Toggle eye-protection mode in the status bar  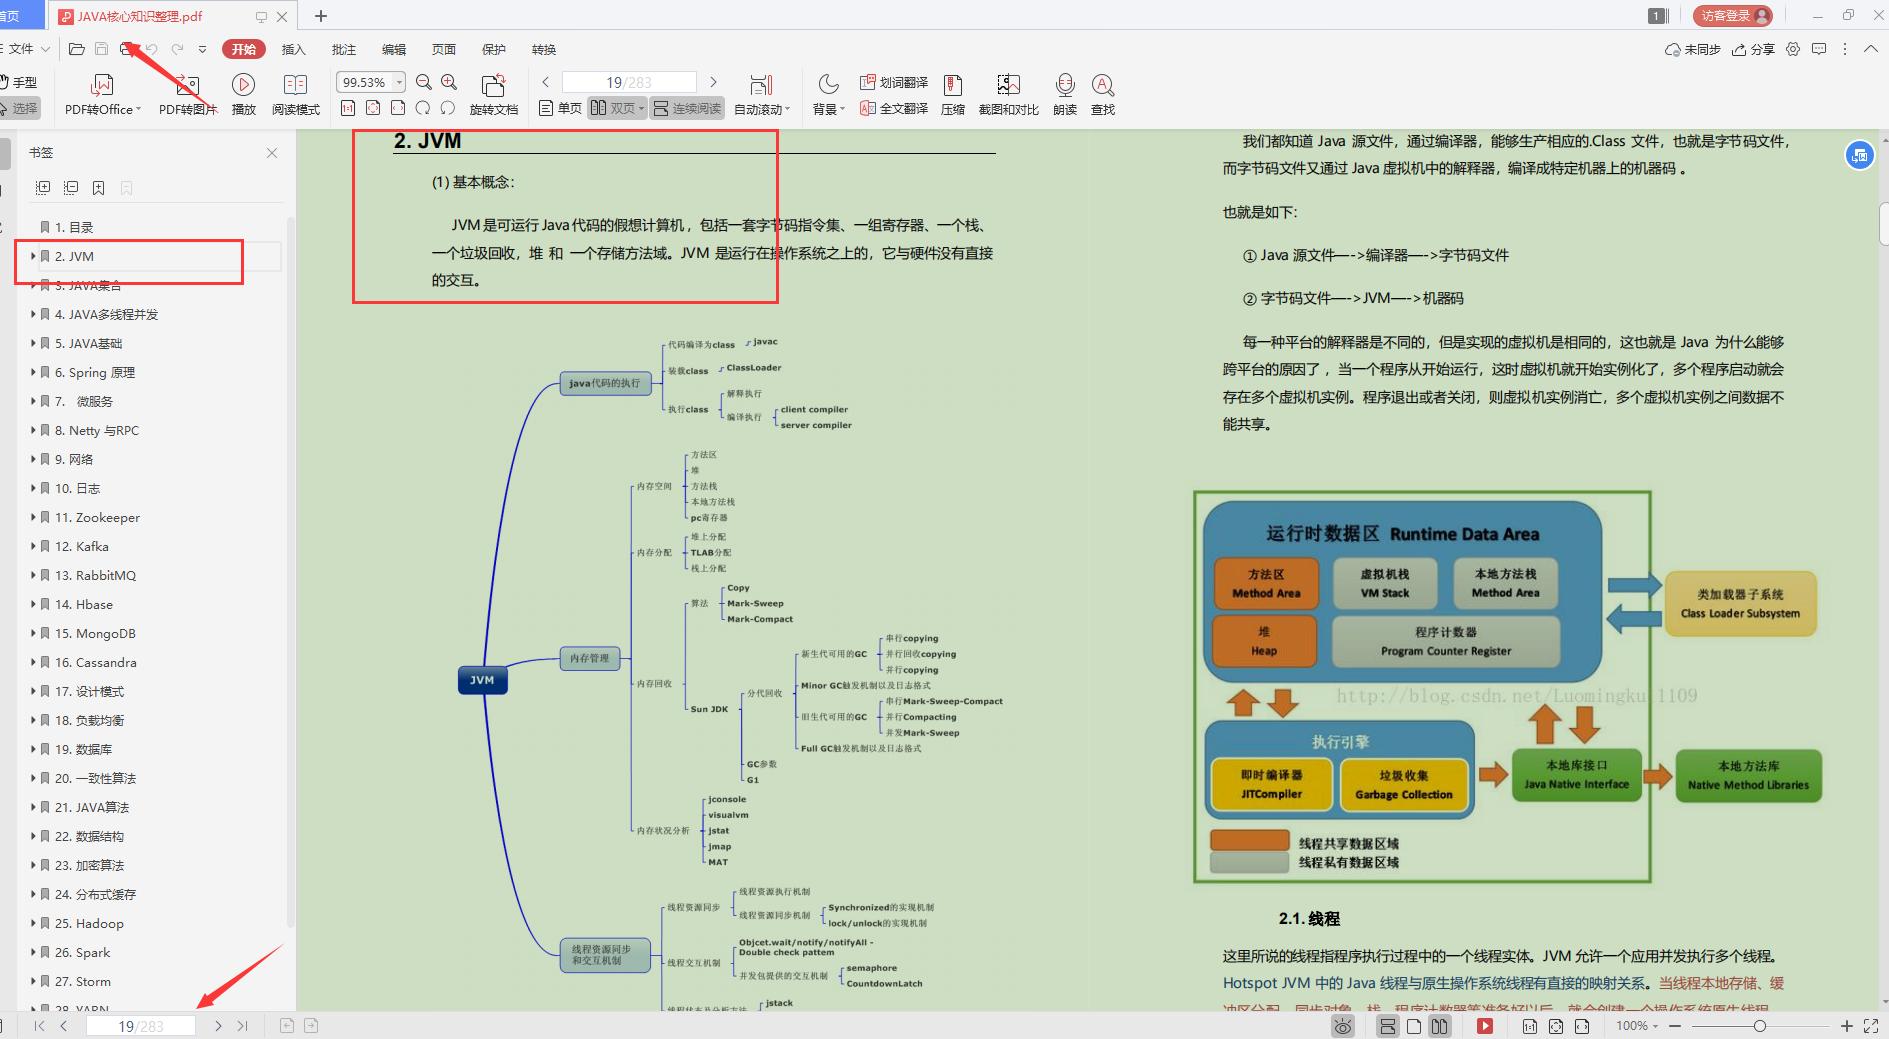click(1341, 1026)
